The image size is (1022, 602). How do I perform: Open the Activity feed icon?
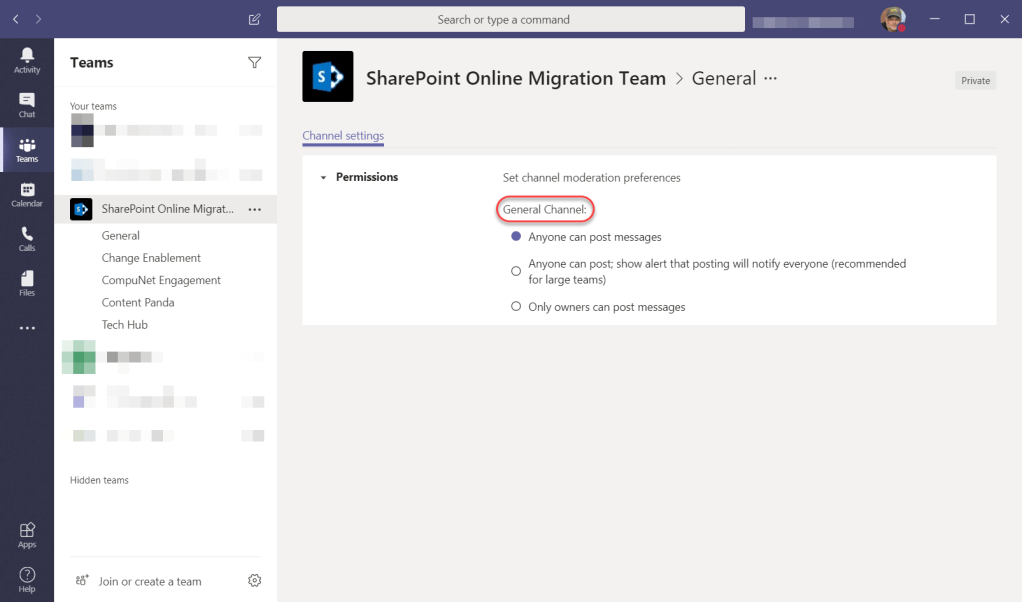click(27, 59)
